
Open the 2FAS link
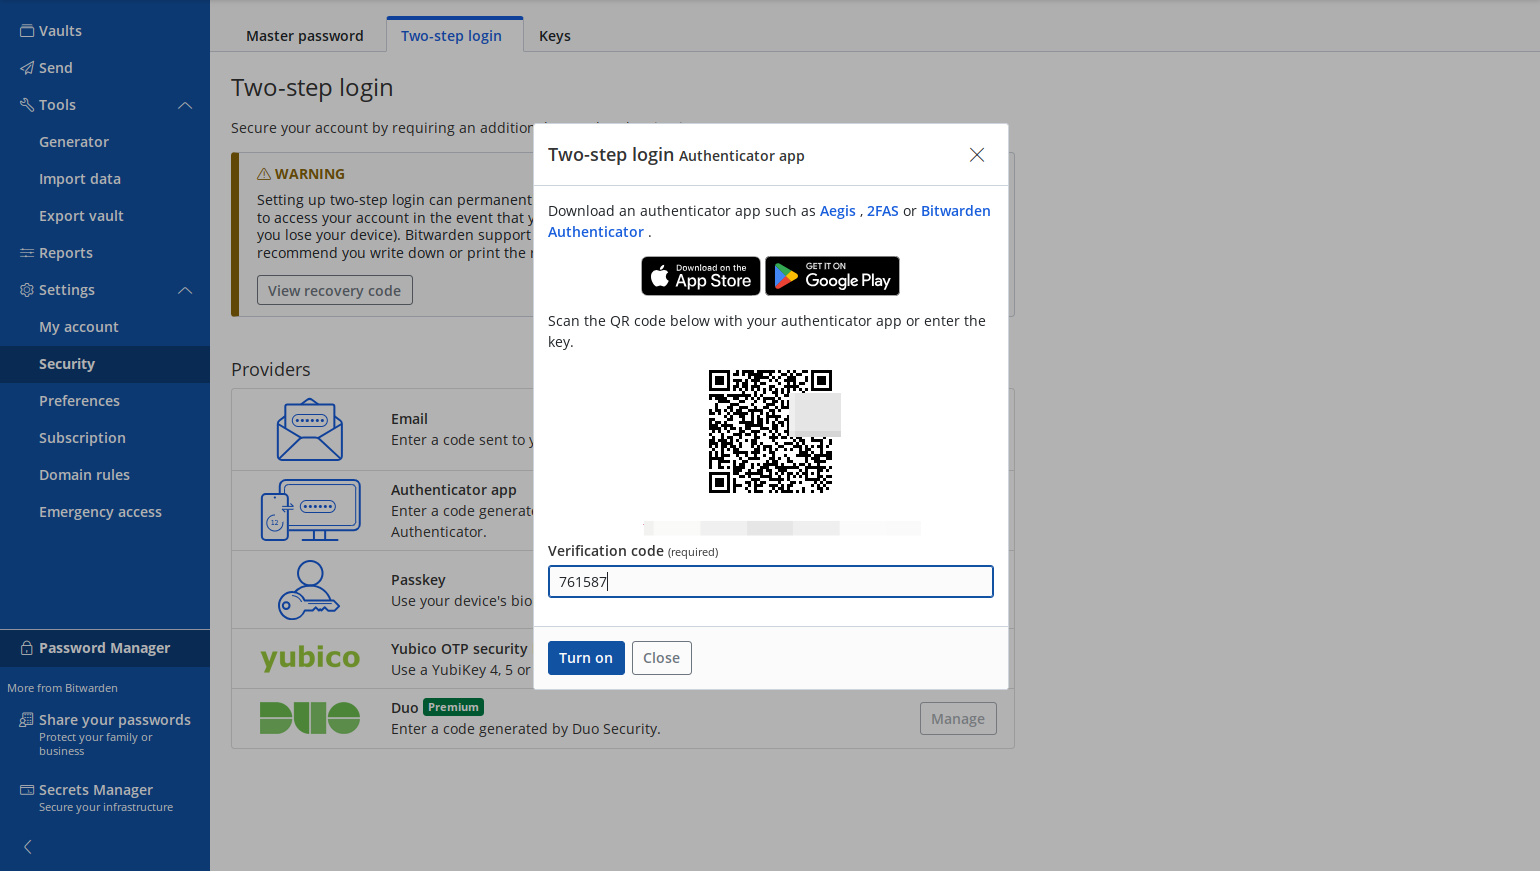coord(883,211)
